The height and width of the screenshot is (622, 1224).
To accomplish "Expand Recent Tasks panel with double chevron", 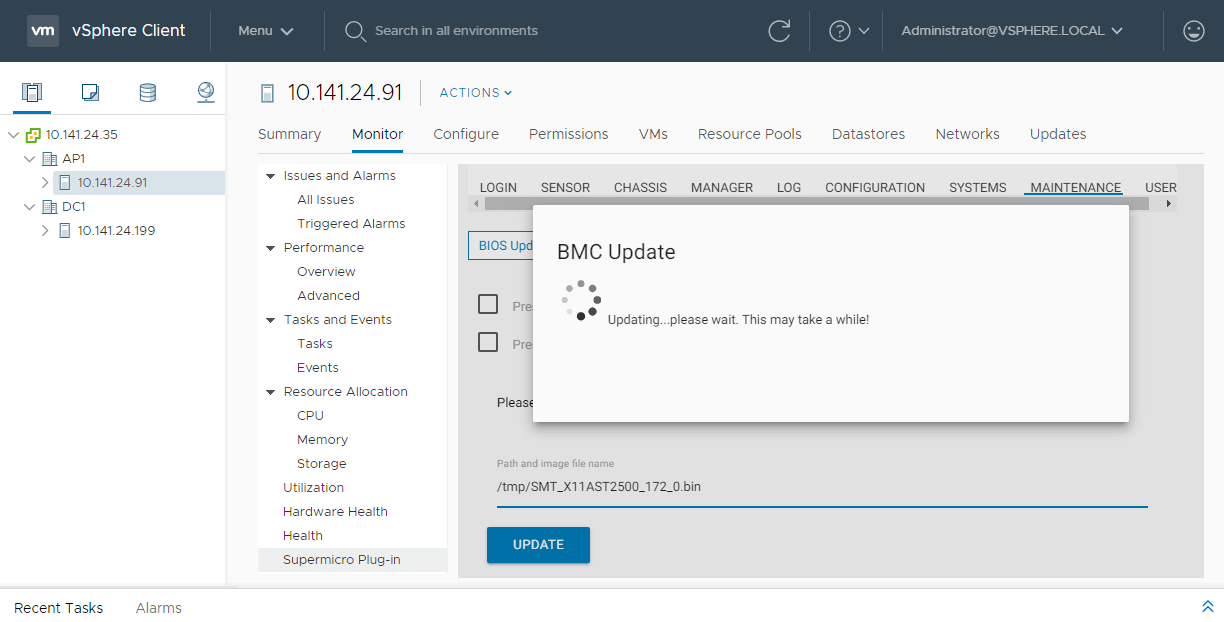I will (1207, 607).
